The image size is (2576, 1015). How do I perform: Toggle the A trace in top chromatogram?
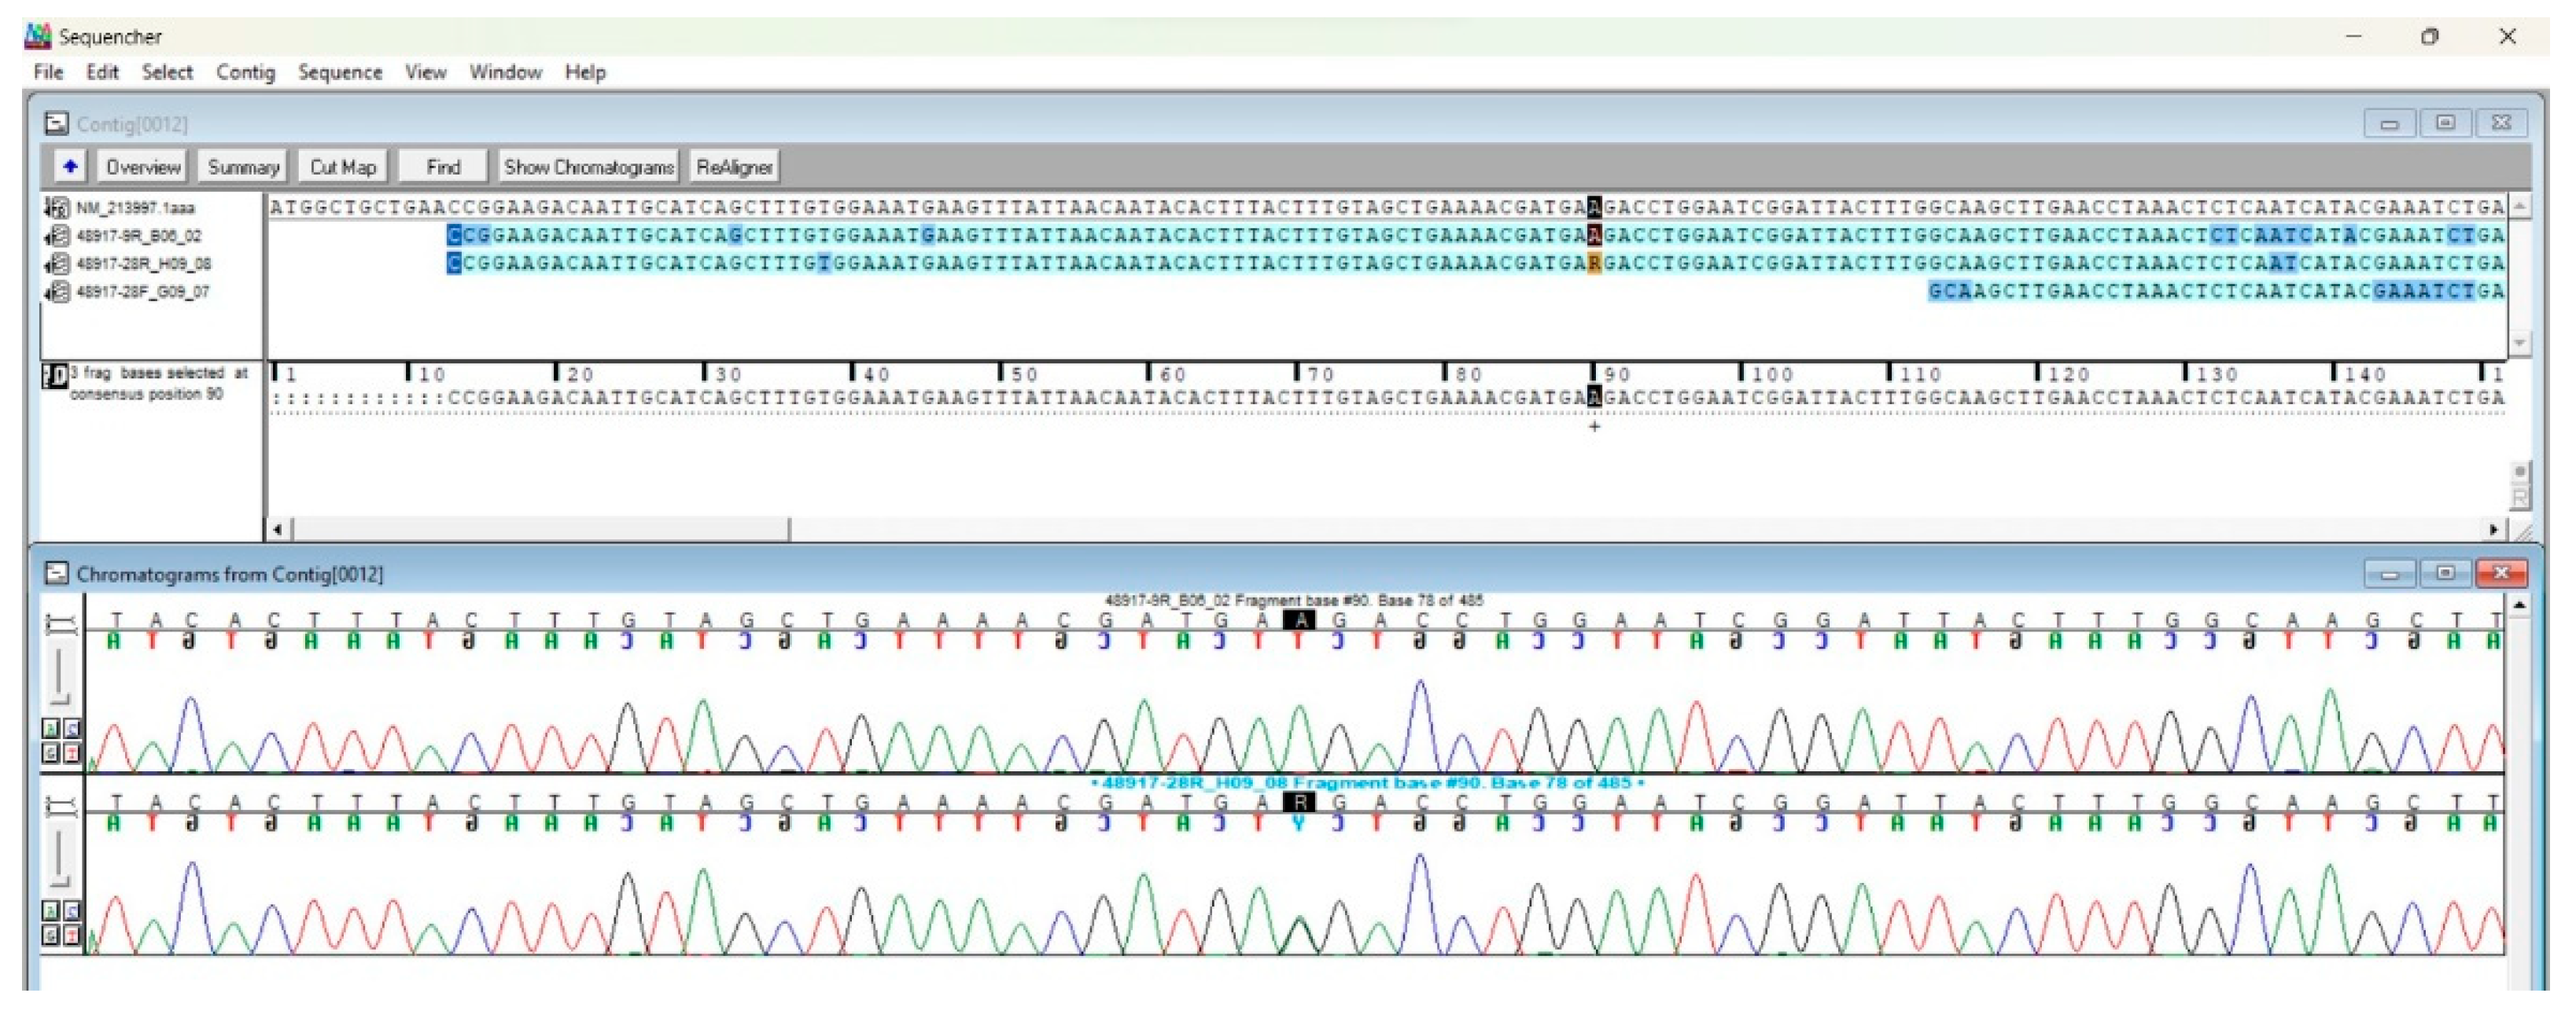click(x=50, y=729)
